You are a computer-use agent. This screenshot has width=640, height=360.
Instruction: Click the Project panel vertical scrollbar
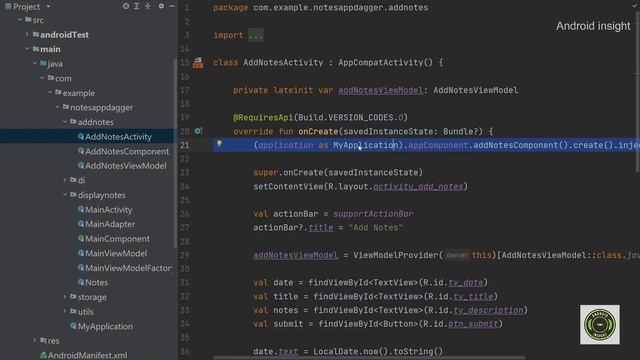(x=176, y=153)
